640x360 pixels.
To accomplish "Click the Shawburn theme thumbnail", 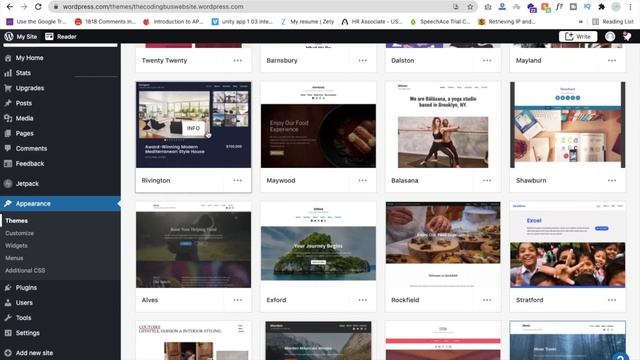I will click(x=568, y=125).
